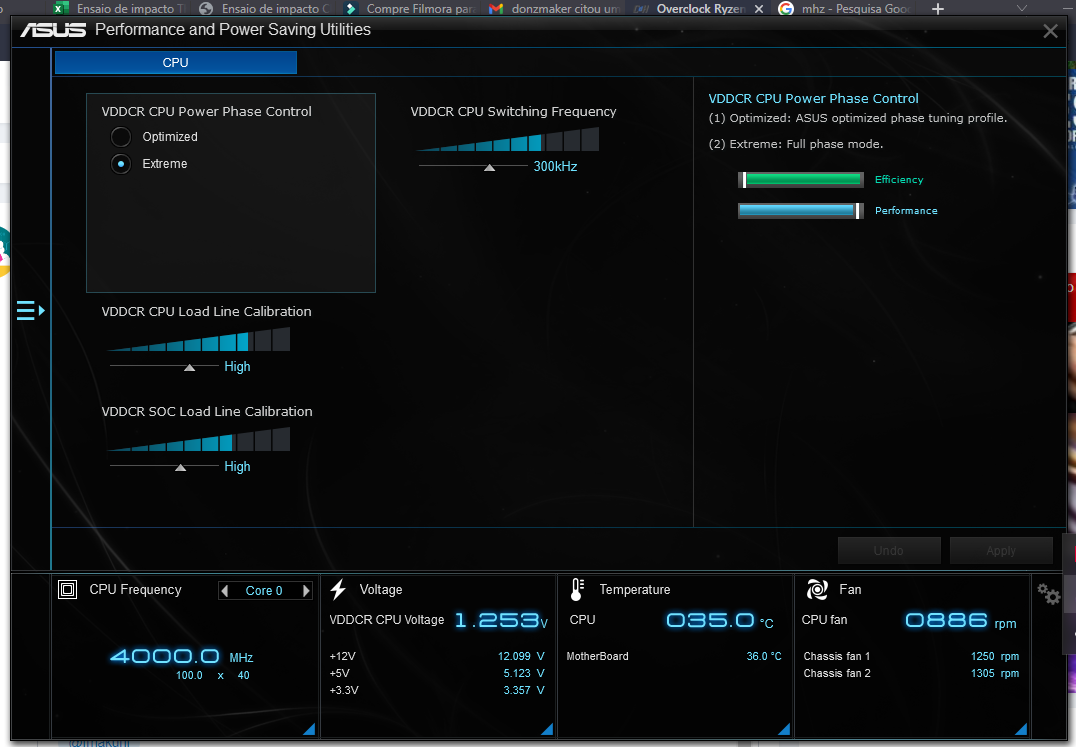Adjust VDDCR CPU Switching Frequency slider handle
Image resolution: width=1076 pixels, height=747 pixels.
tap(489, 167)
